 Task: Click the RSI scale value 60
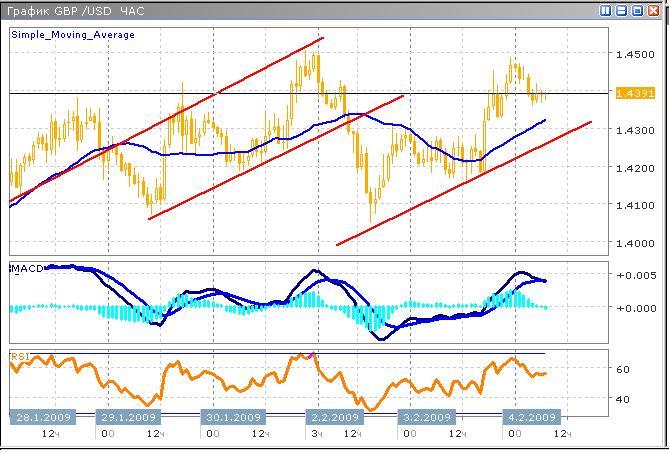coord(622,369)
